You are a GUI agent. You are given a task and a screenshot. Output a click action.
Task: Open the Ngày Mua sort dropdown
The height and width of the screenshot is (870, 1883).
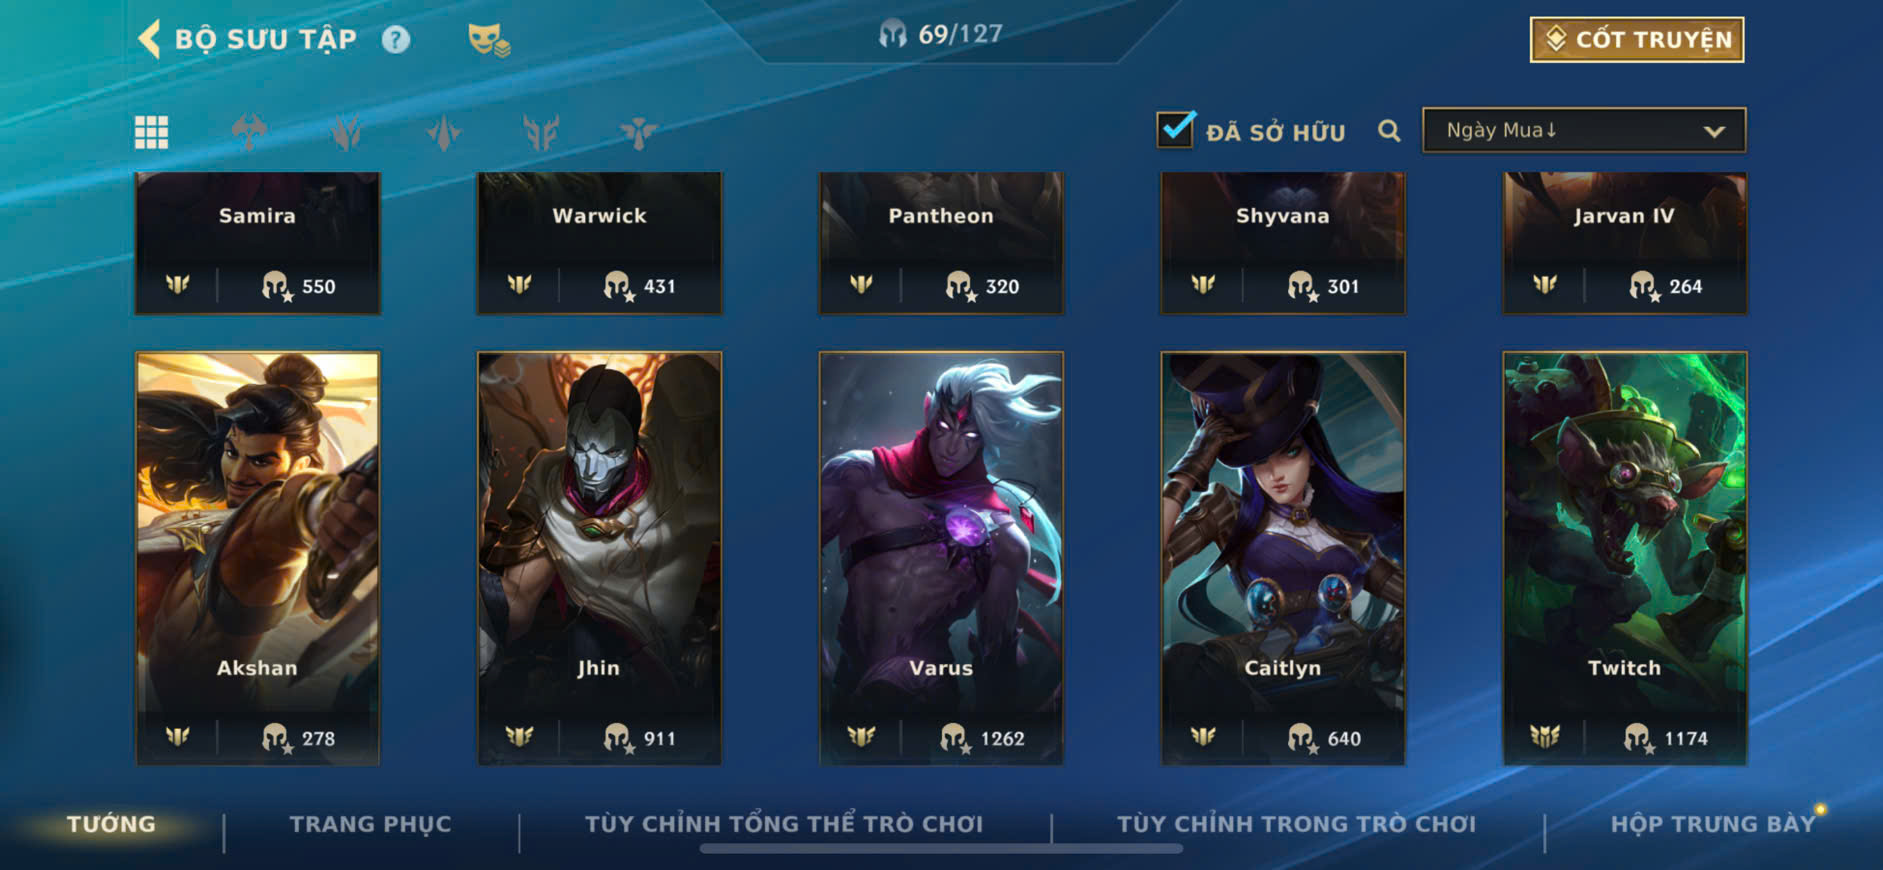pos(1584,131)
